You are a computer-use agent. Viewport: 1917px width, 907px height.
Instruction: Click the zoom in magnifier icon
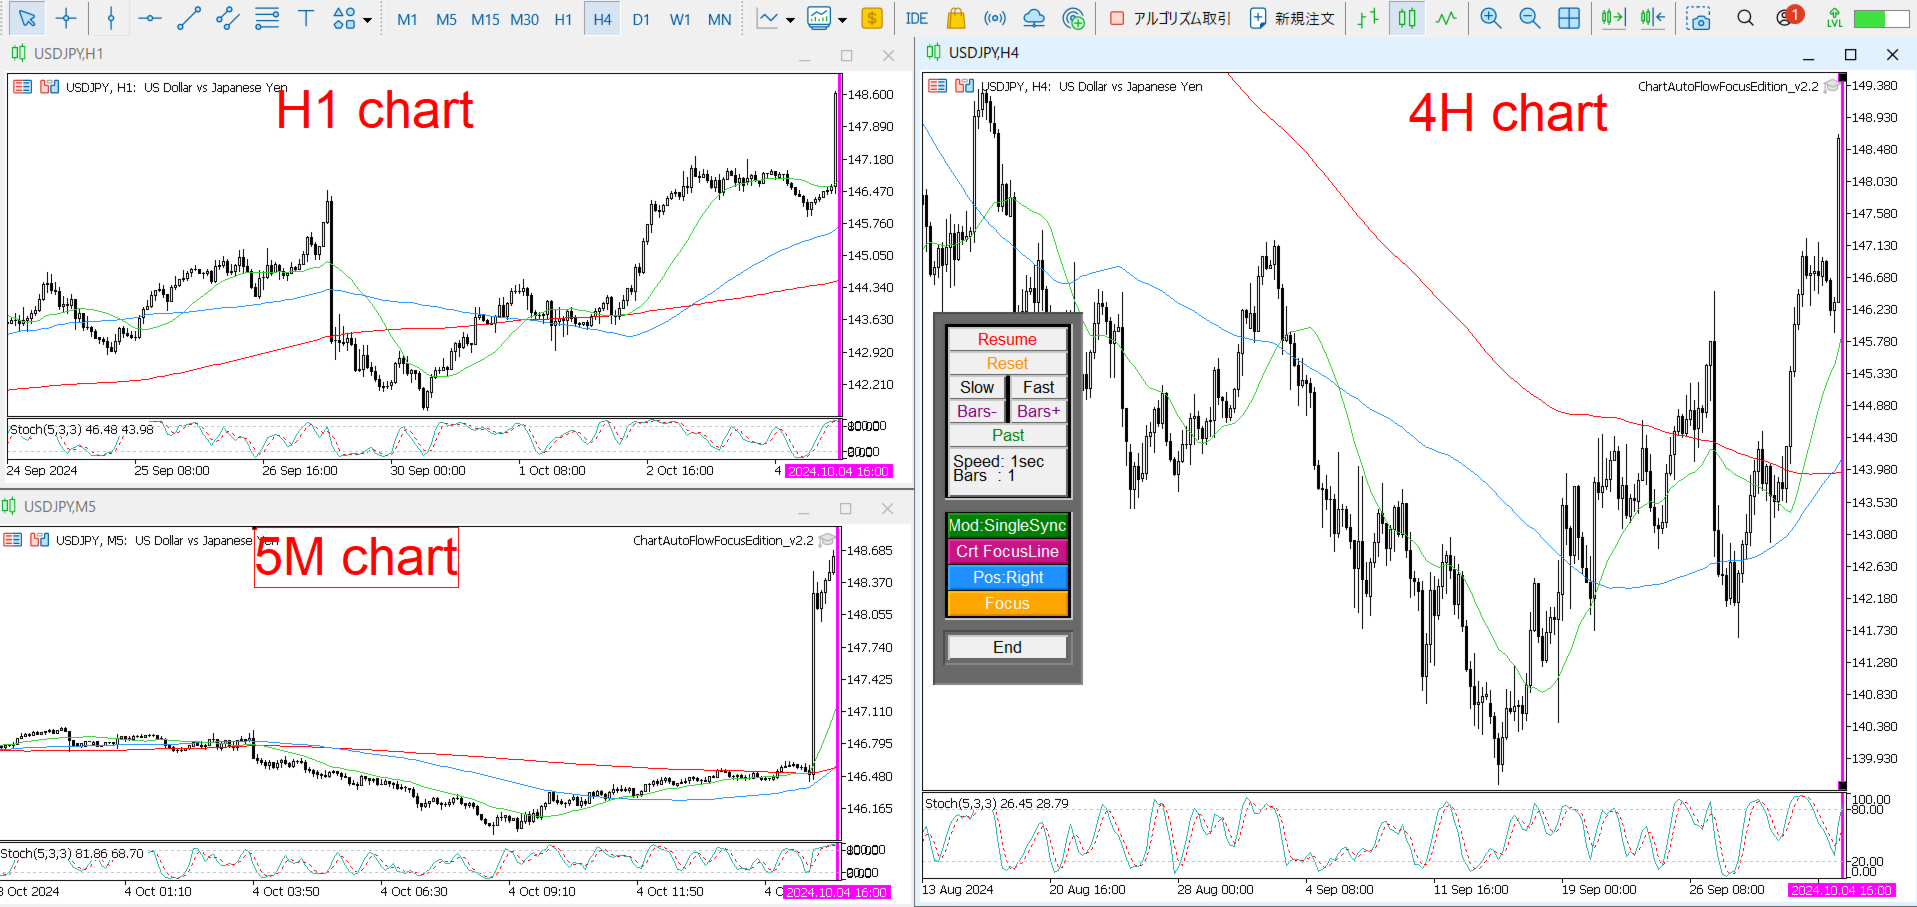point(1490,18)
